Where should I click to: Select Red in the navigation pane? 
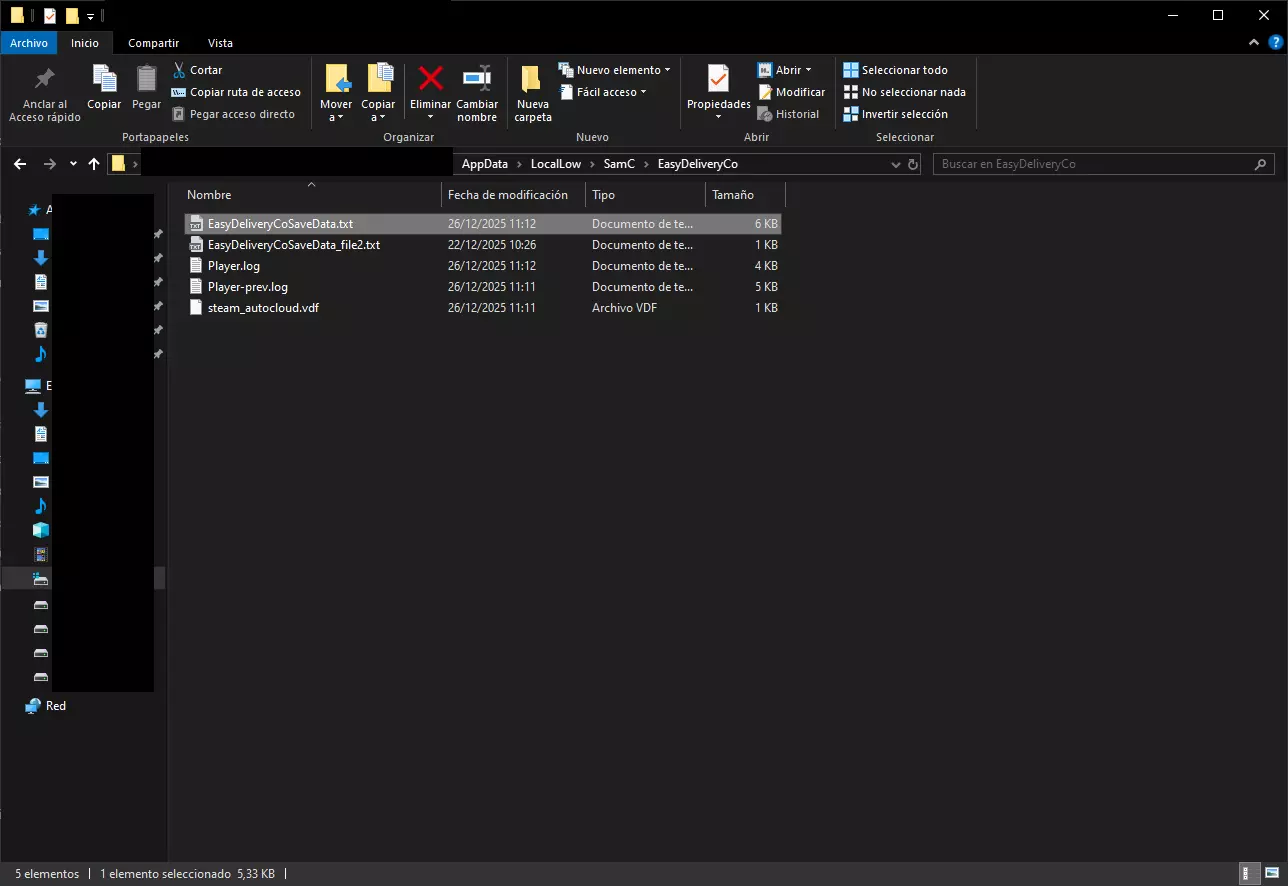pos(56,706)
